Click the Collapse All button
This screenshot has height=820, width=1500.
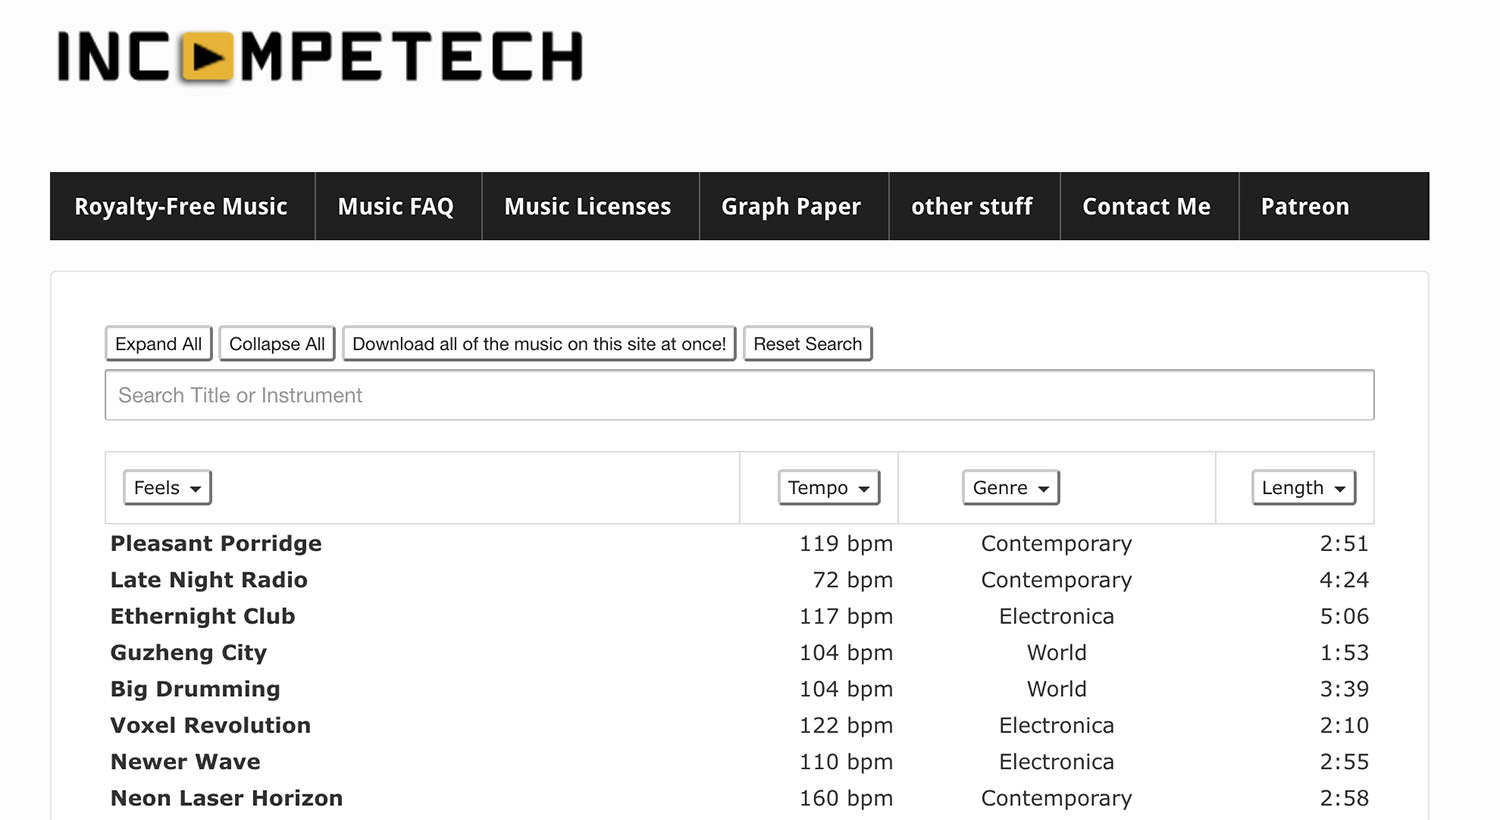[276, 343]
